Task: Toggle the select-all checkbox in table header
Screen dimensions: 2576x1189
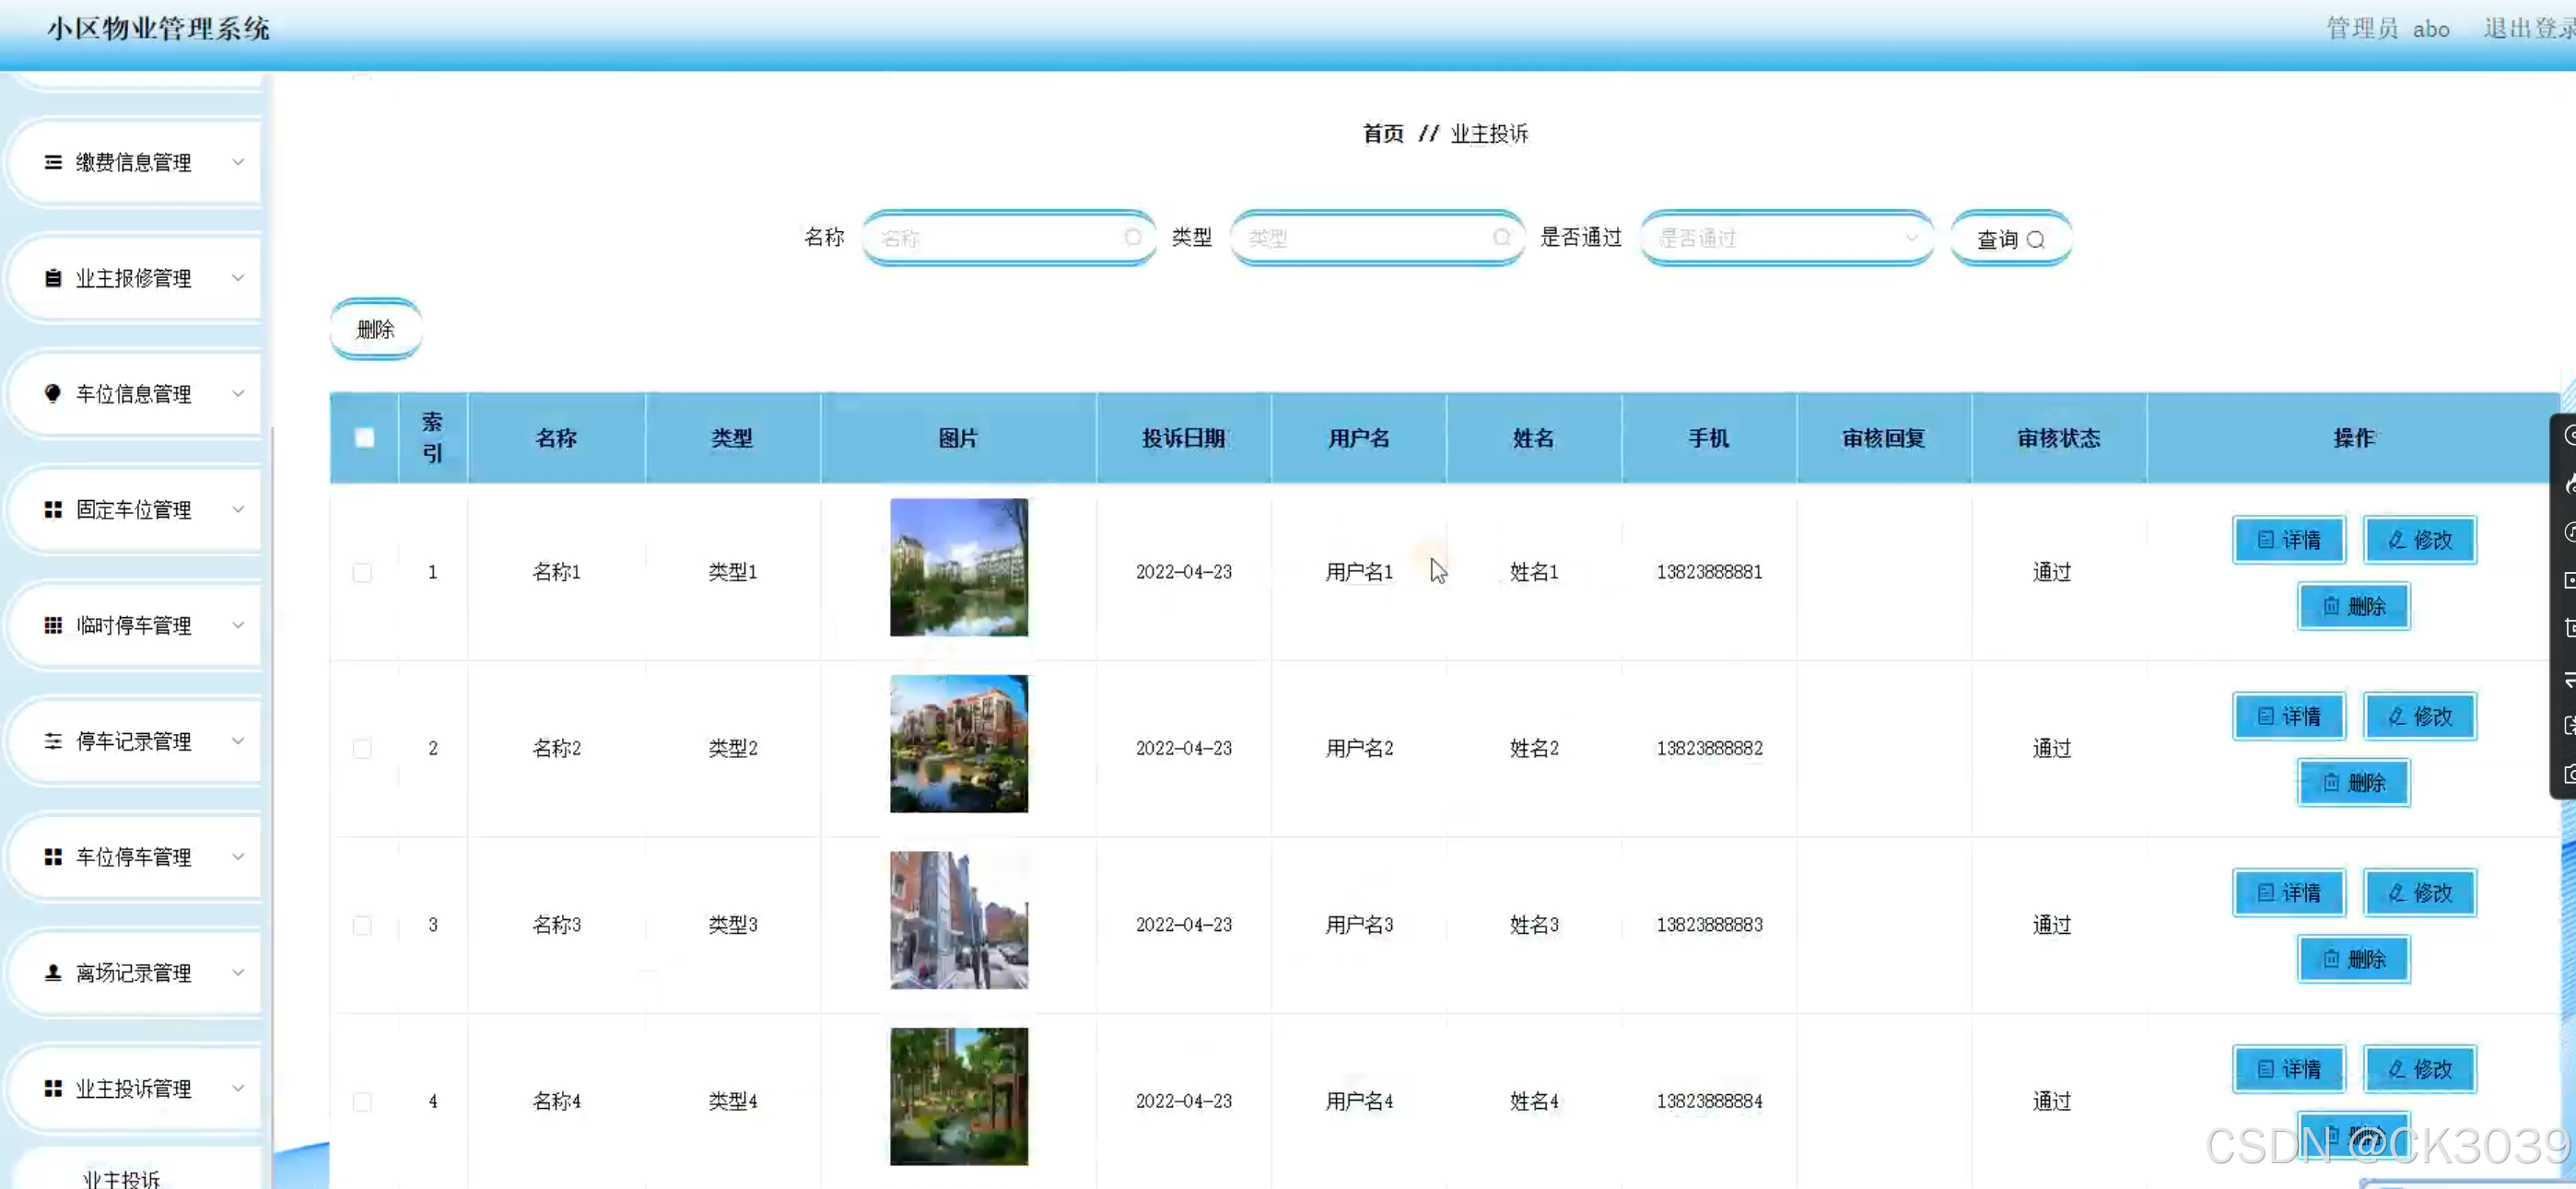Action: click(364, 438)
